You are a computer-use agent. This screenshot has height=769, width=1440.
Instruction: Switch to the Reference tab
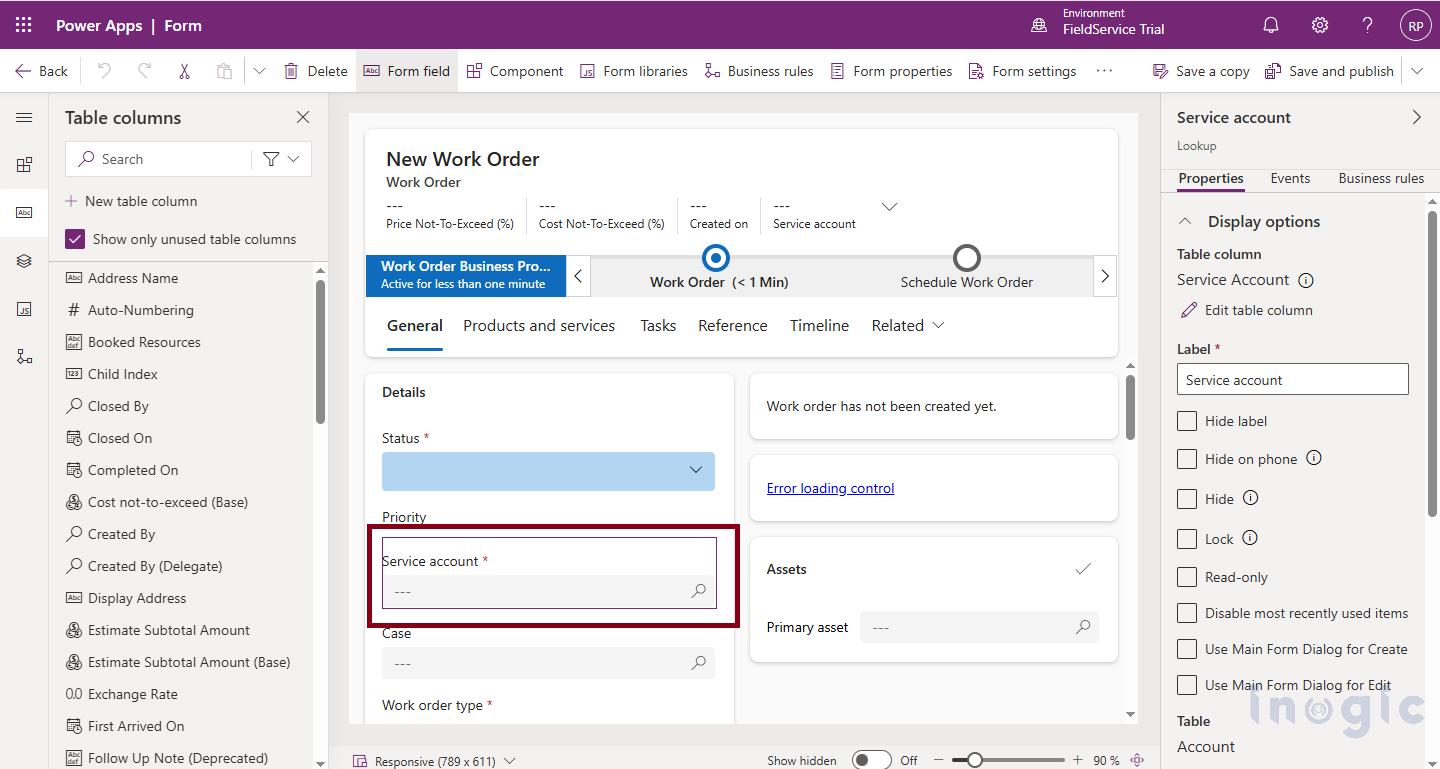point(733,325)
